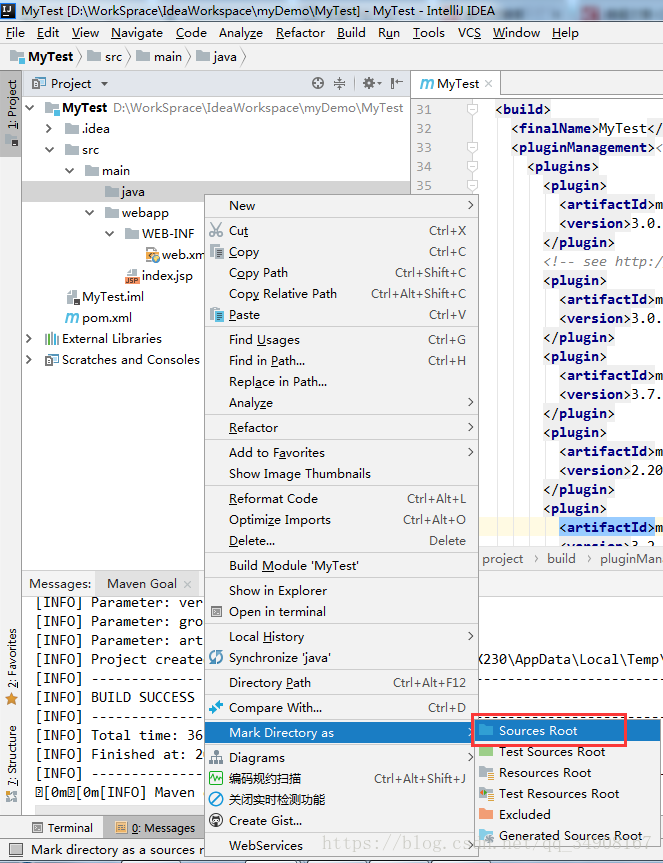Expand Scratches and Consoles node
Viewport: 663px width, 863px height.
coord(29,359)
